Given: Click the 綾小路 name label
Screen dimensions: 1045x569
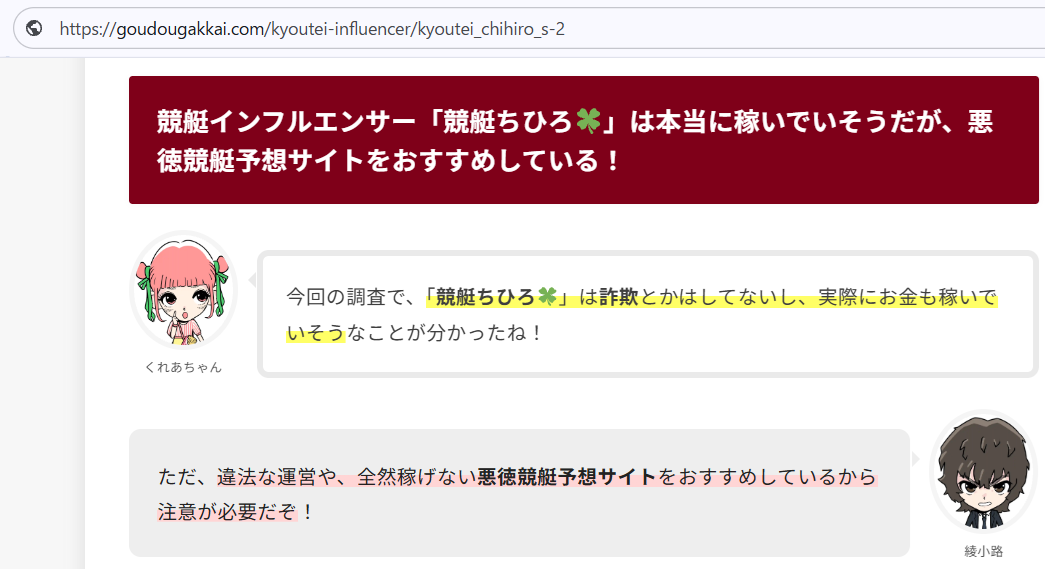Looking at the screenshot, I should (983, 551).
